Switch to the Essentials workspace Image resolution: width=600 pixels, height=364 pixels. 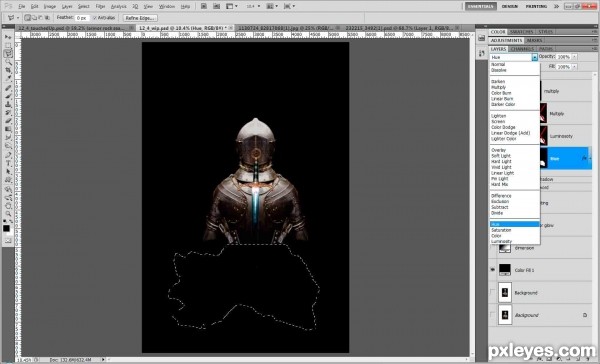(x=481, y=6)
